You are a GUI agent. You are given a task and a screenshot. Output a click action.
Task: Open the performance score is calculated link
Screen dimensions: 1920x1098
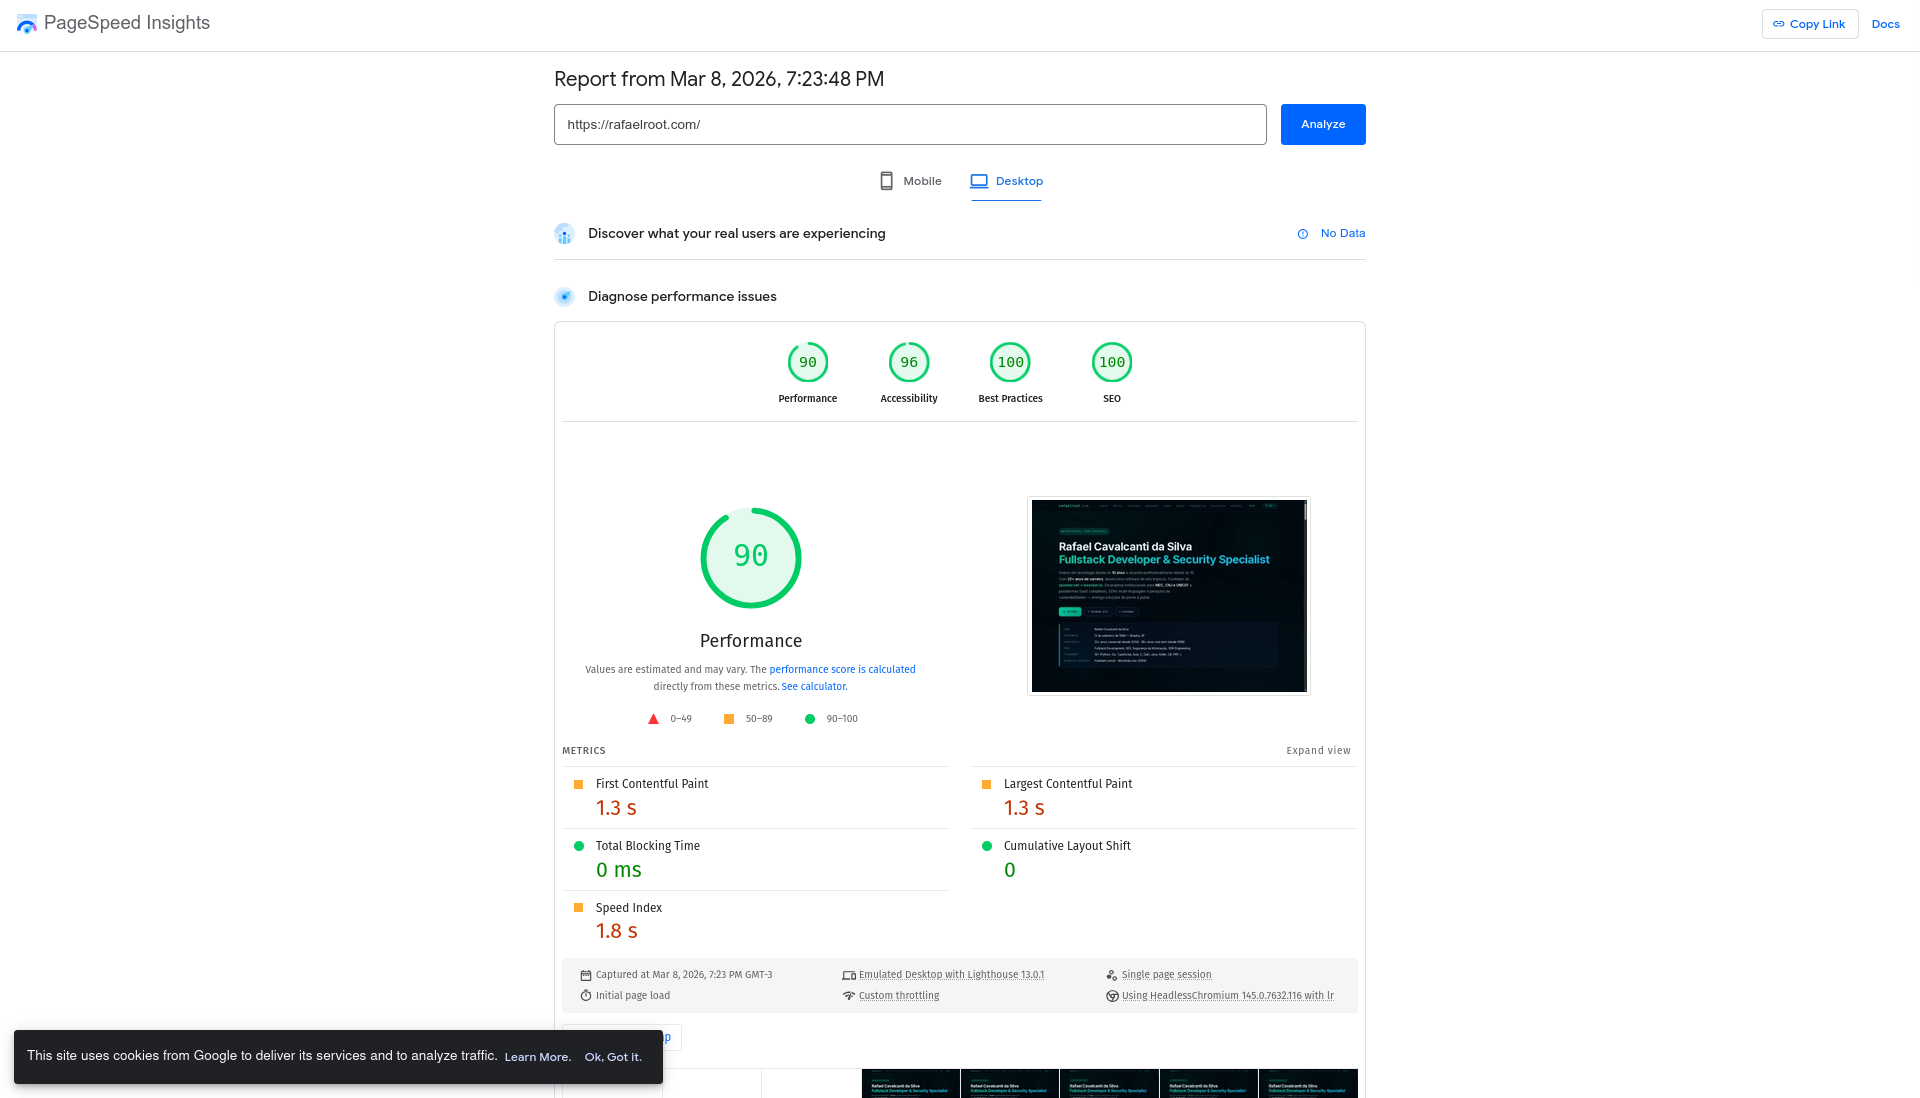pos(843,669)
